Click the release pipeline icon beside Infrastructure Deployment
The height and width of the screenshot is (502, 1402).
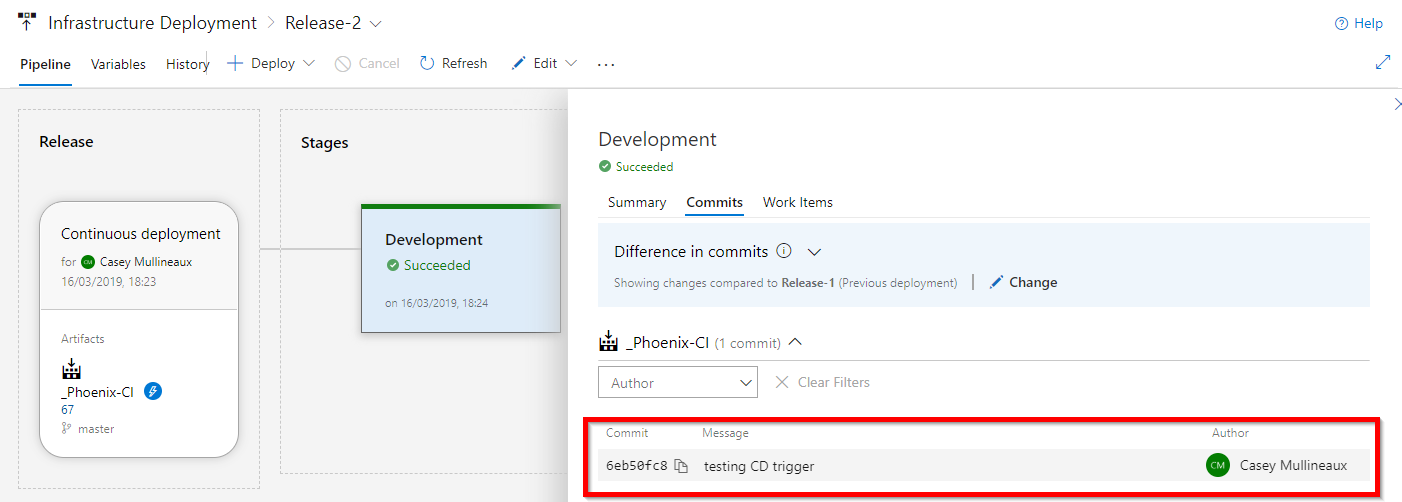(27, 22)
